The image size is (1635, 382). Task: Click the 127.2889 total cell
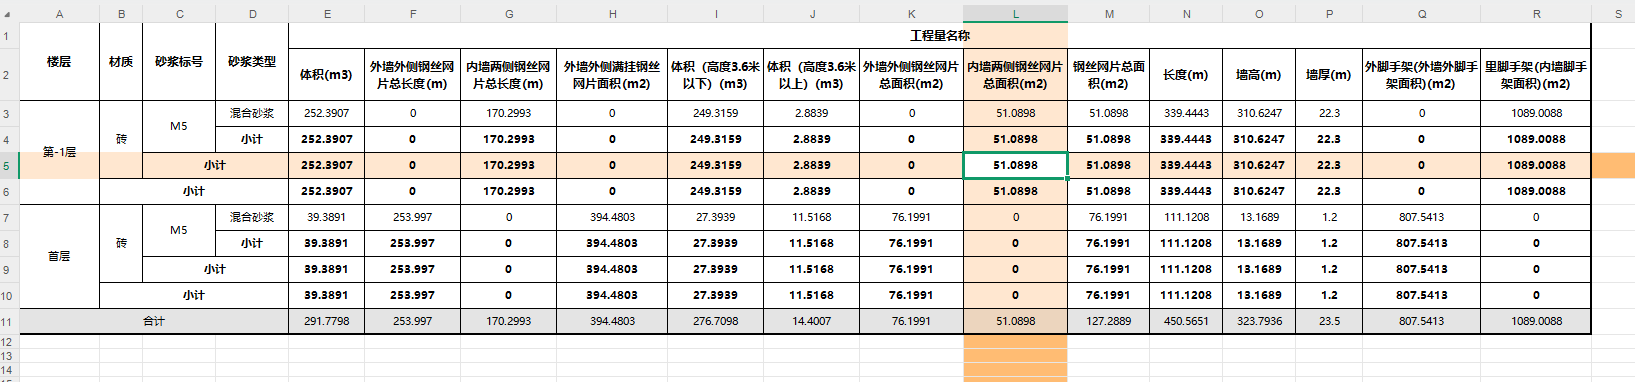(x=1108, y=322)
